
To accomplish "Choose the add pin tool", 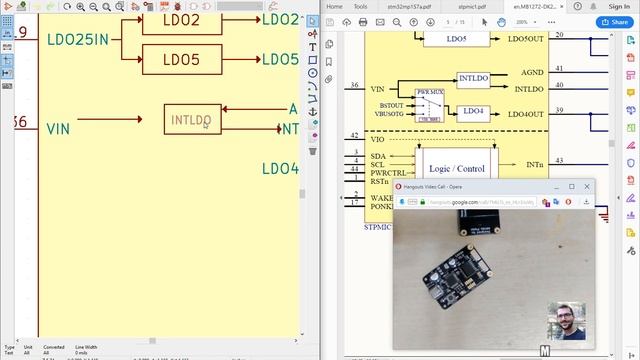I will coord(313,34).
